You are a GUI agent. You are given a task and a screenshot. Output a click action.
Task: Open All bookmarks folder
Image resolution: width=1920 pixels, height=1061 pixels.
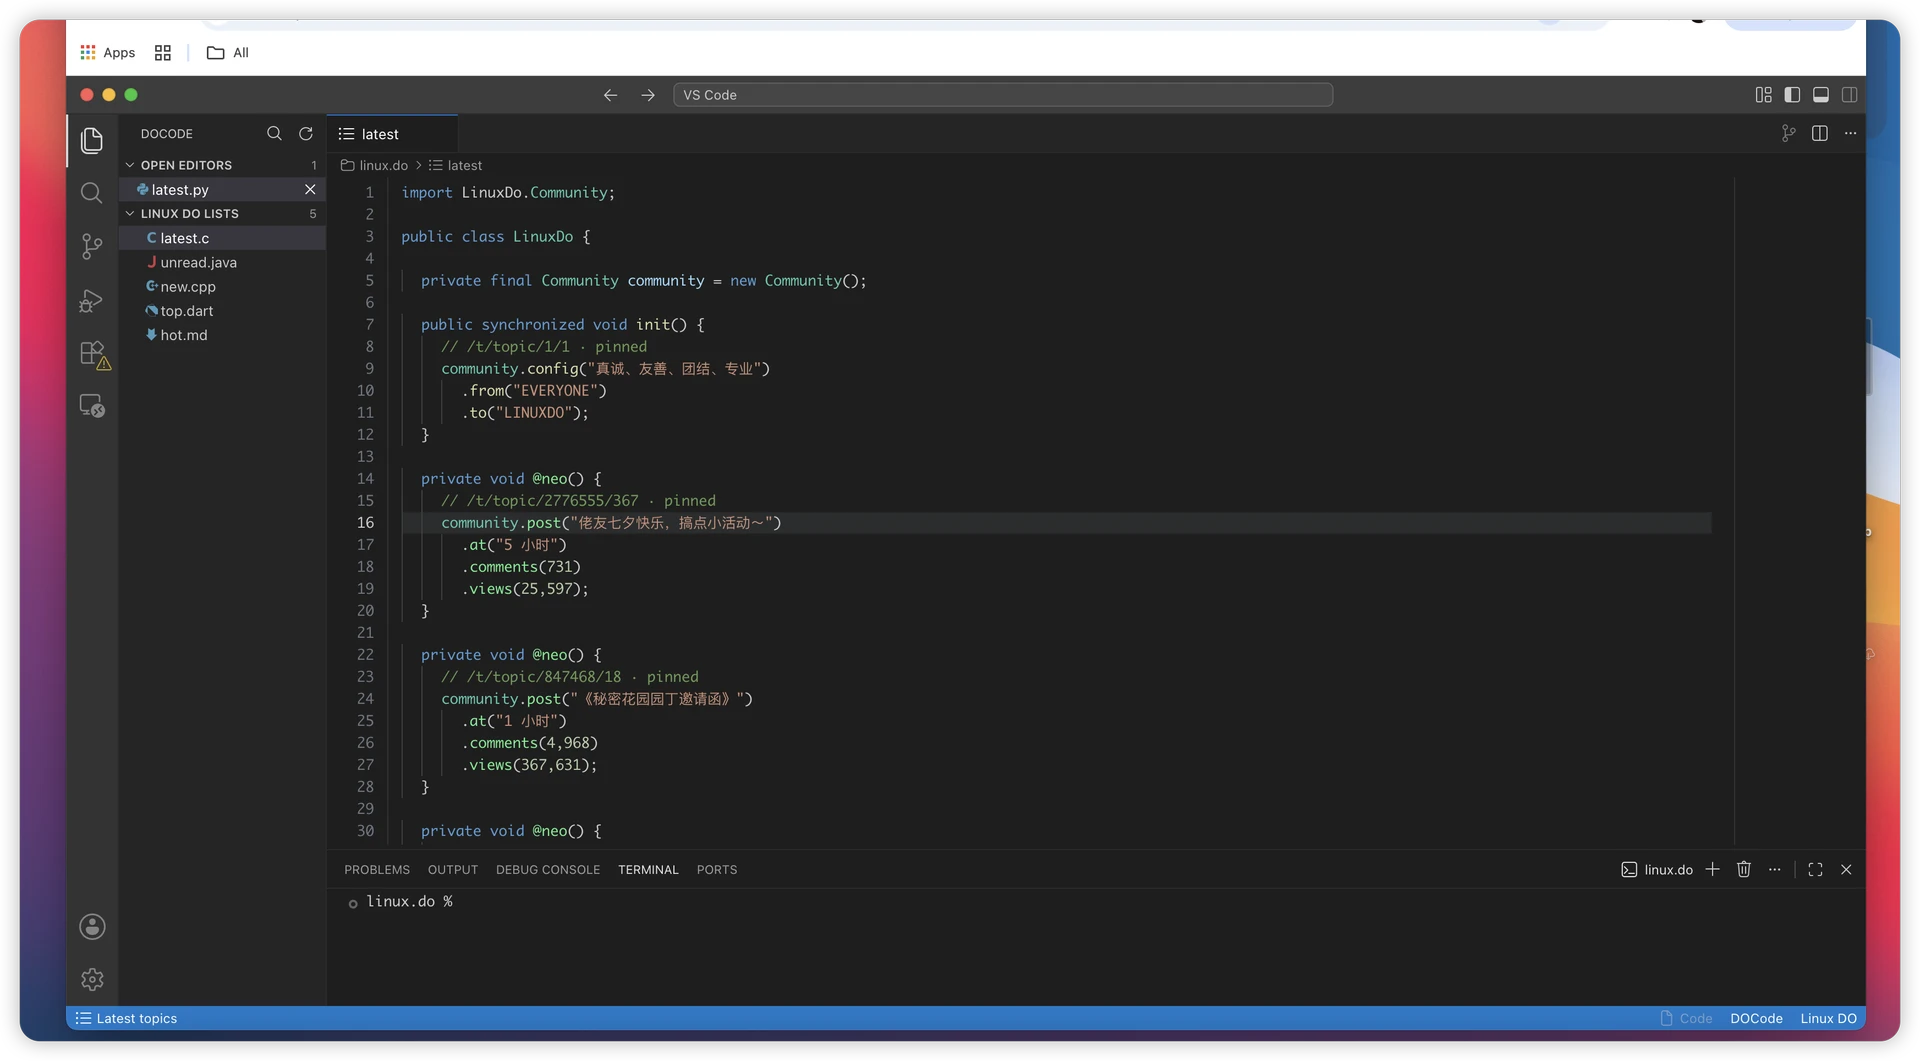[228, 53]
